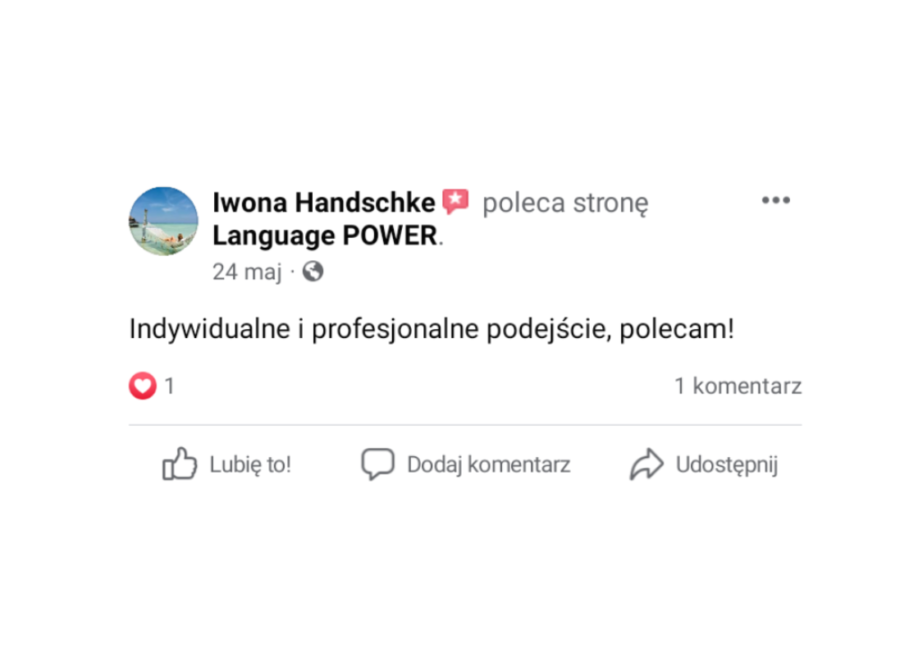This screenshot has height=650, width=900.
Task: Click the speech bubble comment icon
Action: click(377, 464)
